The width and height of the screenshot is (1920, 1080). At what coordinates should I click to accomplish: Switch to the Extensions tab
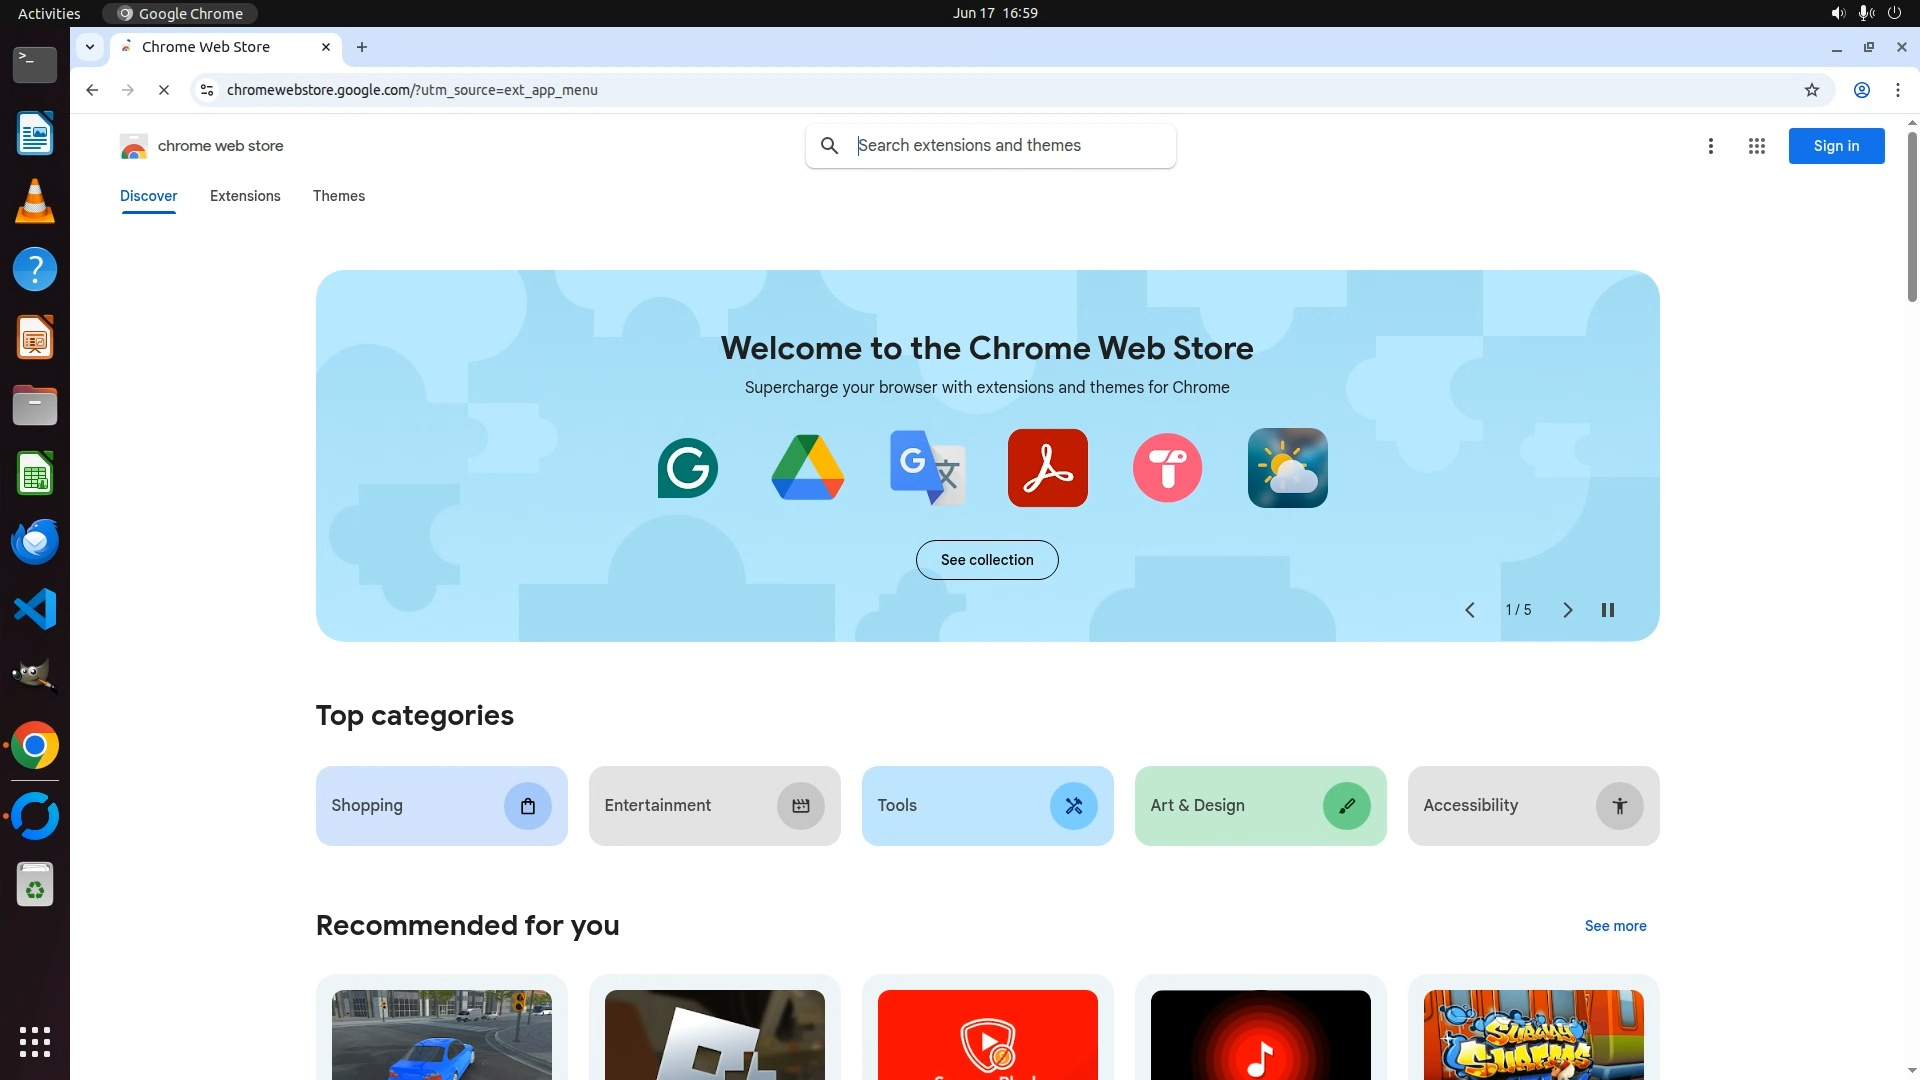[245, 196]
